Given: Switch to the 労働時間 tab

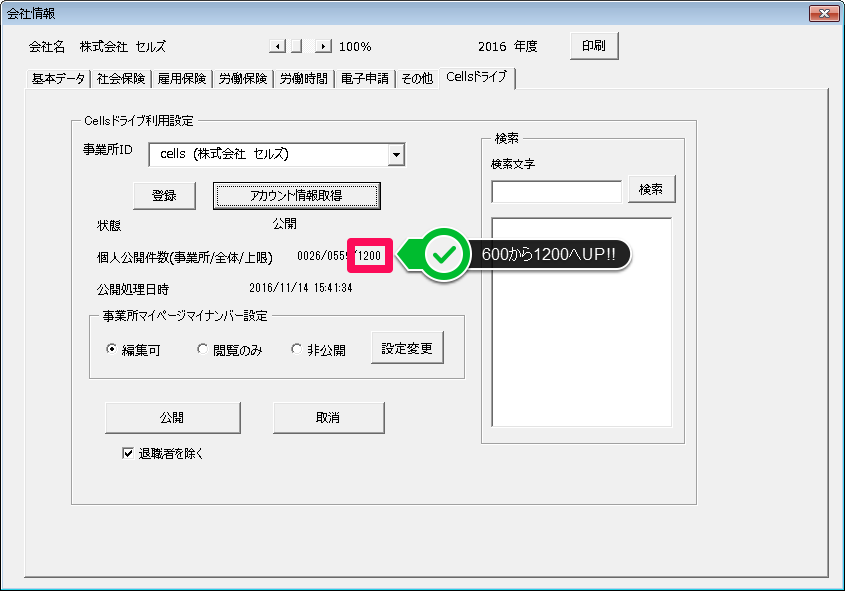Looking at the screenshot, I should pyautogui.click(x=303, y=79).
